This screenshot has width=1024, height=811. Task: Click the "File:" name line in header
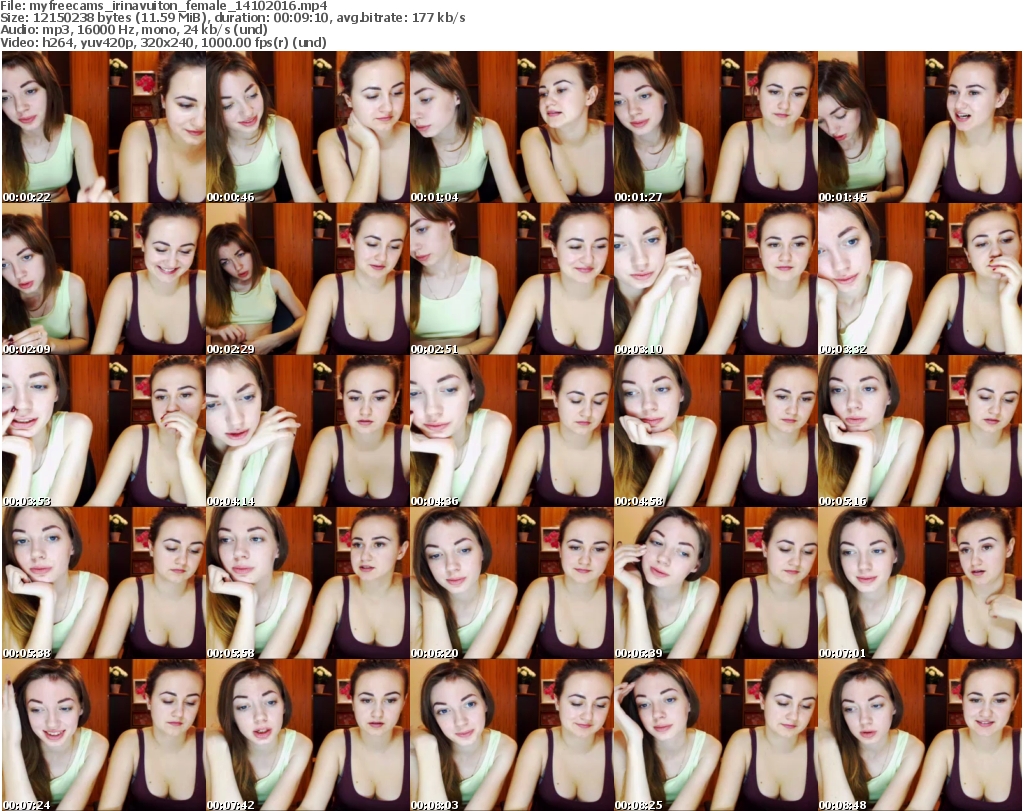[x=164, y=6]
